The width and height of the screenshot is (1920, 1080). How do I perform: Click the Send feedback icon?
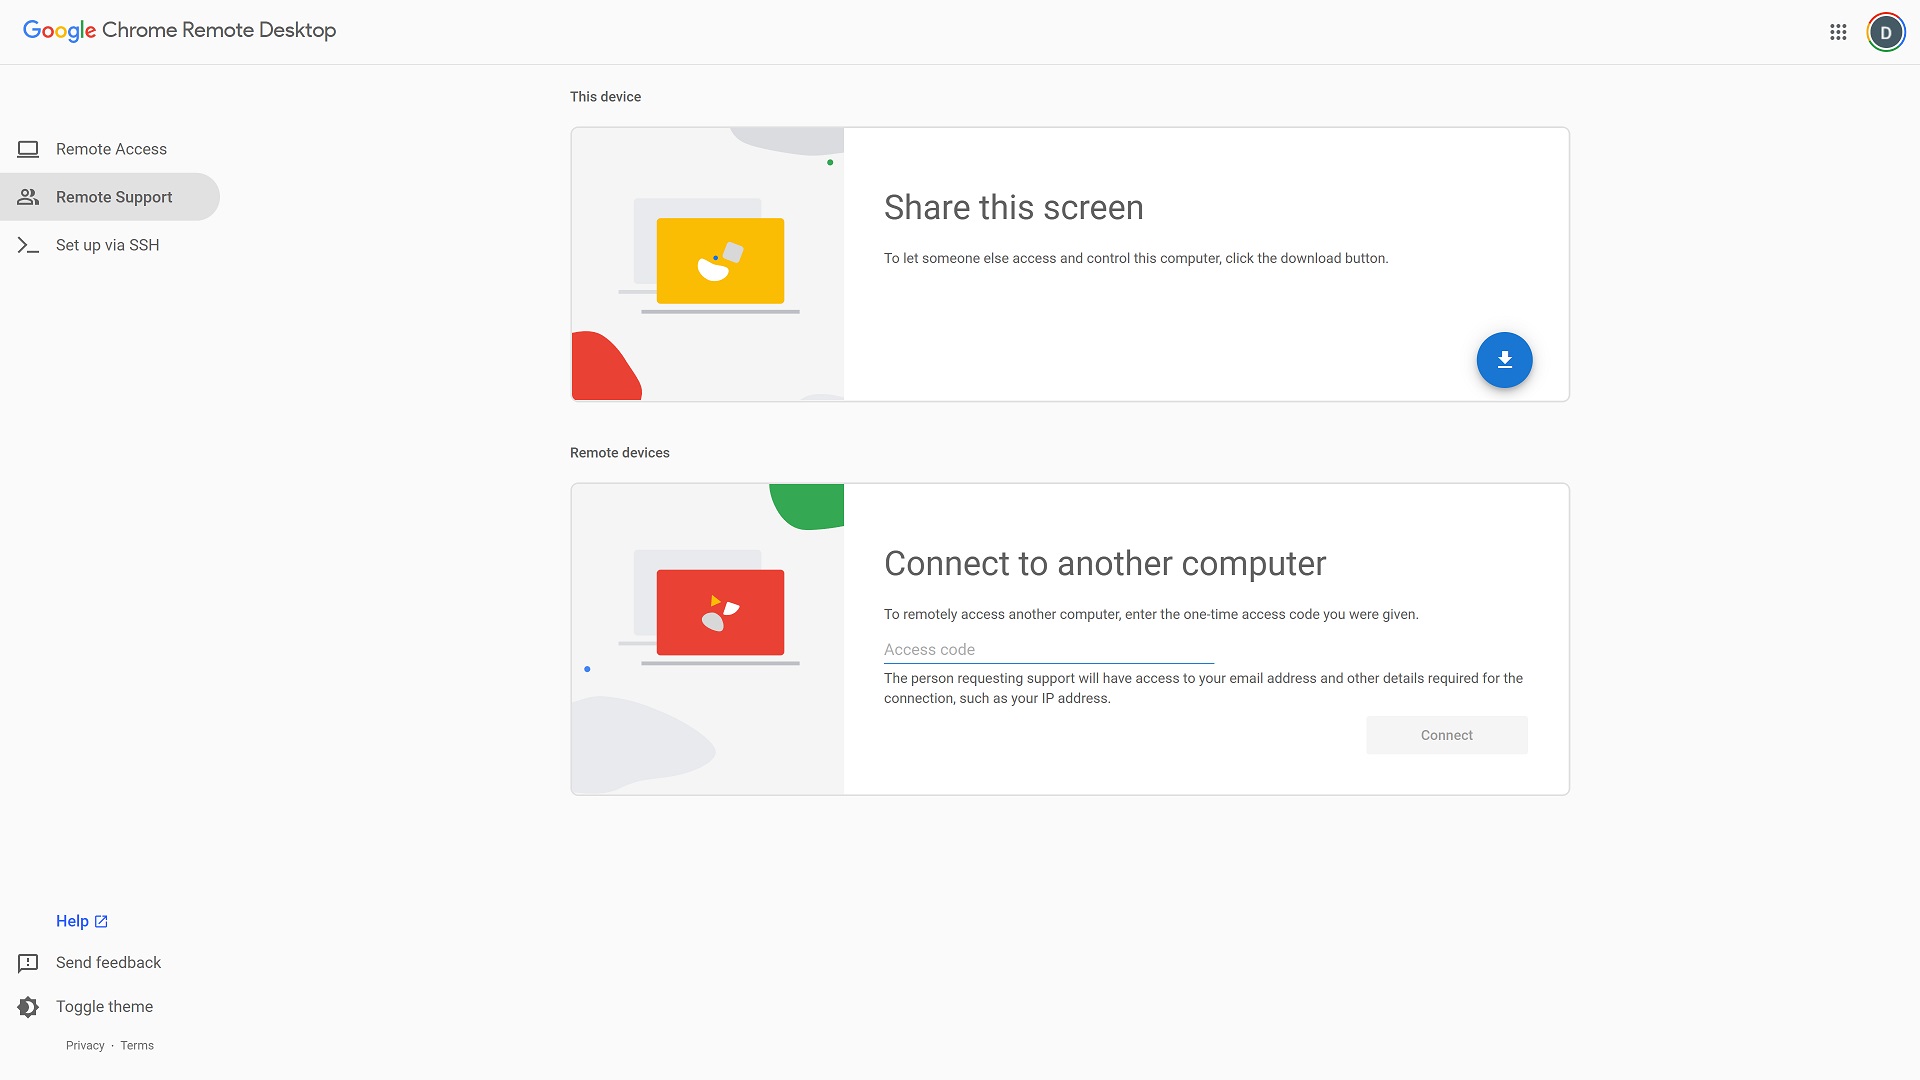pos(26,963)
